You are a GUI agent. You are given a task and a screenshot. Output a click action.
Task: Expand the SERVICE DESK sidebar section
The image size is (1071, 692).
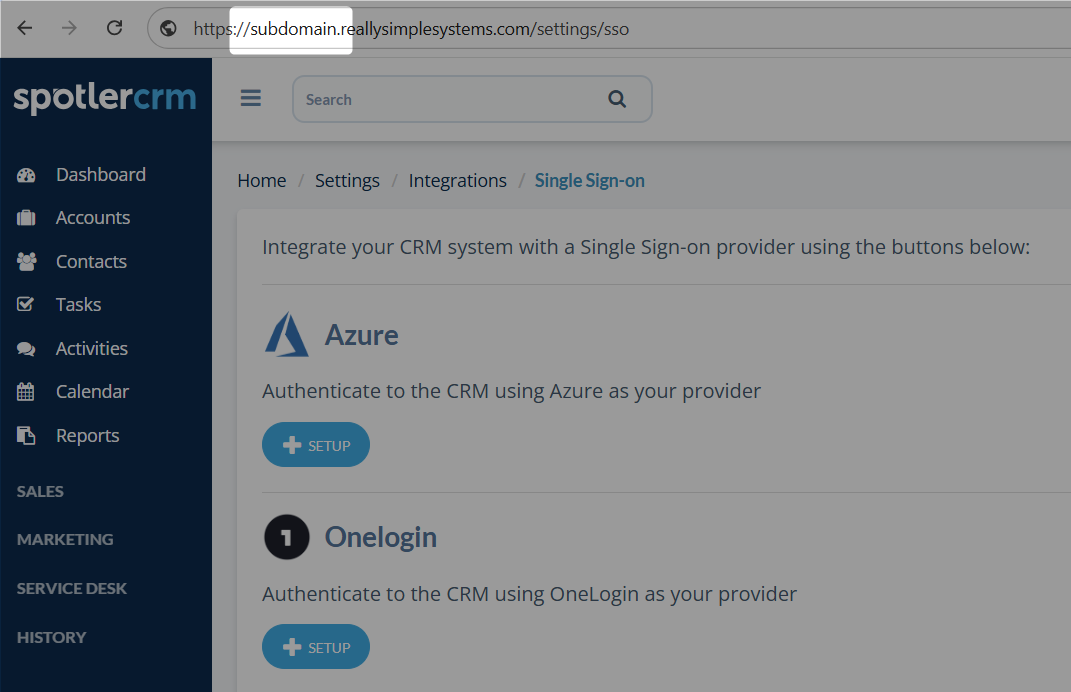72,589
